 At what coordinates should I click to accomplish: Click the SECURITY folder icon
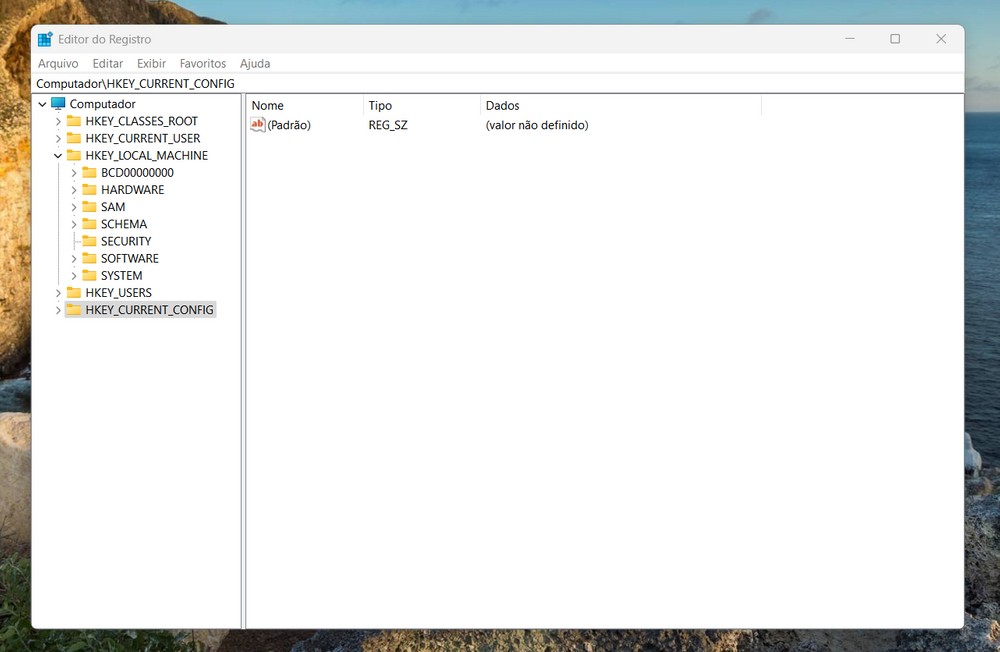(x=89, y=241)
